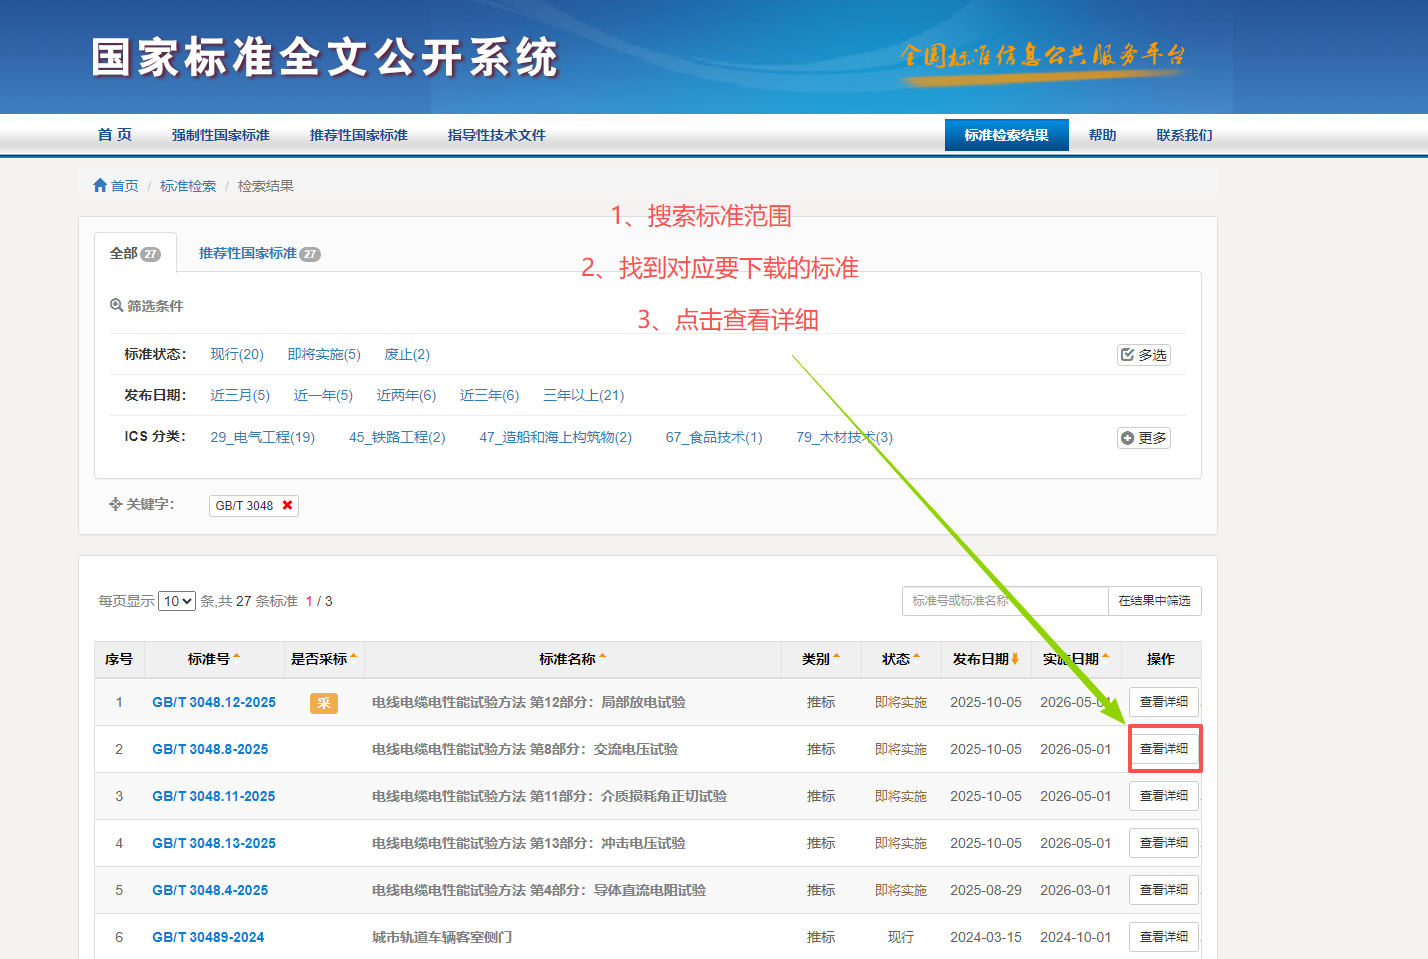Image resolution: width=1428 pixels, height=959 pixels.
Task: Filter by 近一年(5) publish date
Action: (x=323, y=396)
